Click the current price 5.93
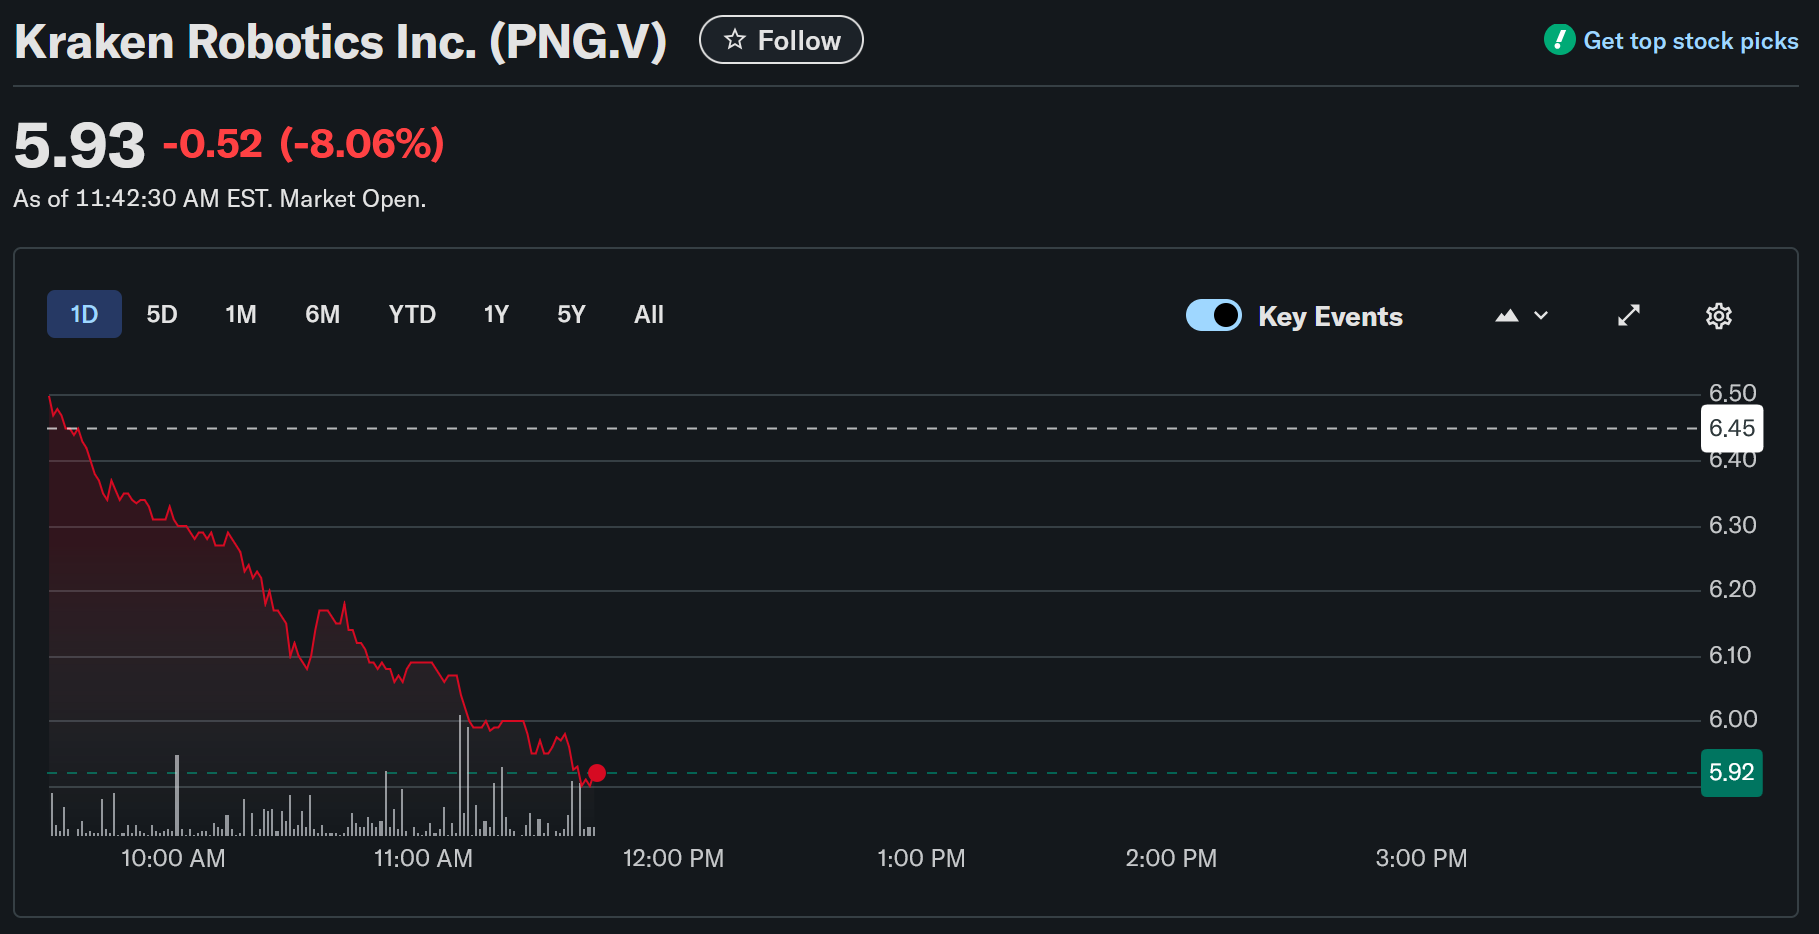 tap(79, 145)
